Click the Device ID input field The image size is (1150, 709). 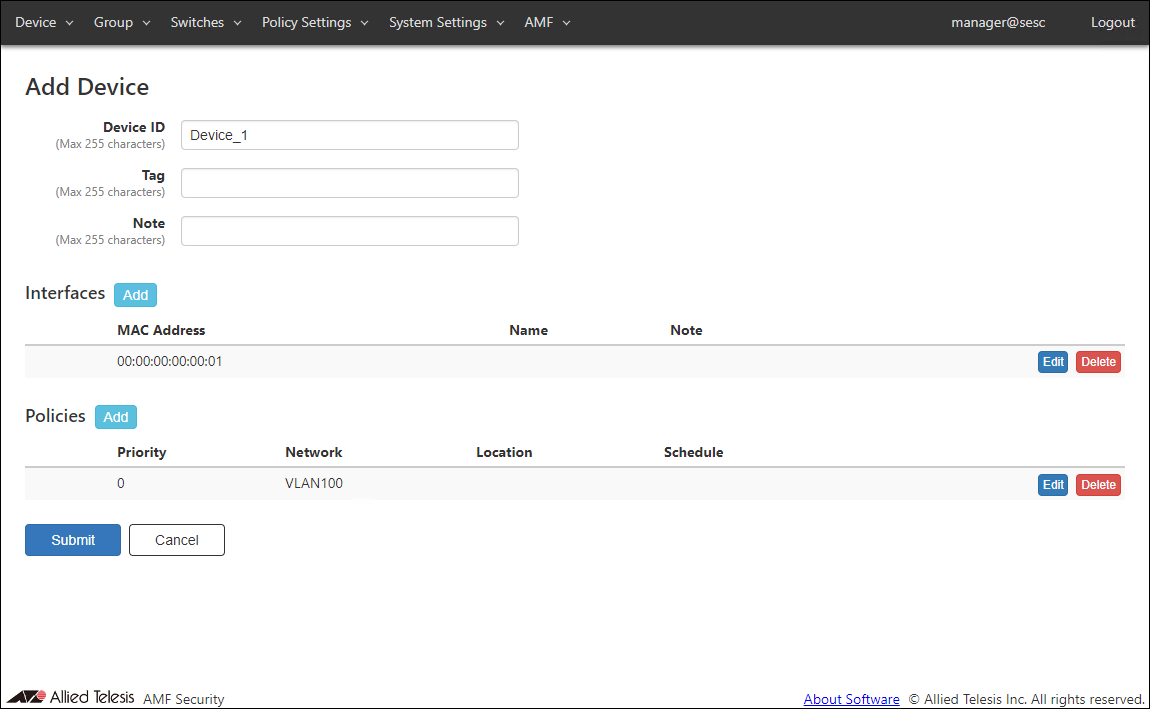tap(349, 135)
